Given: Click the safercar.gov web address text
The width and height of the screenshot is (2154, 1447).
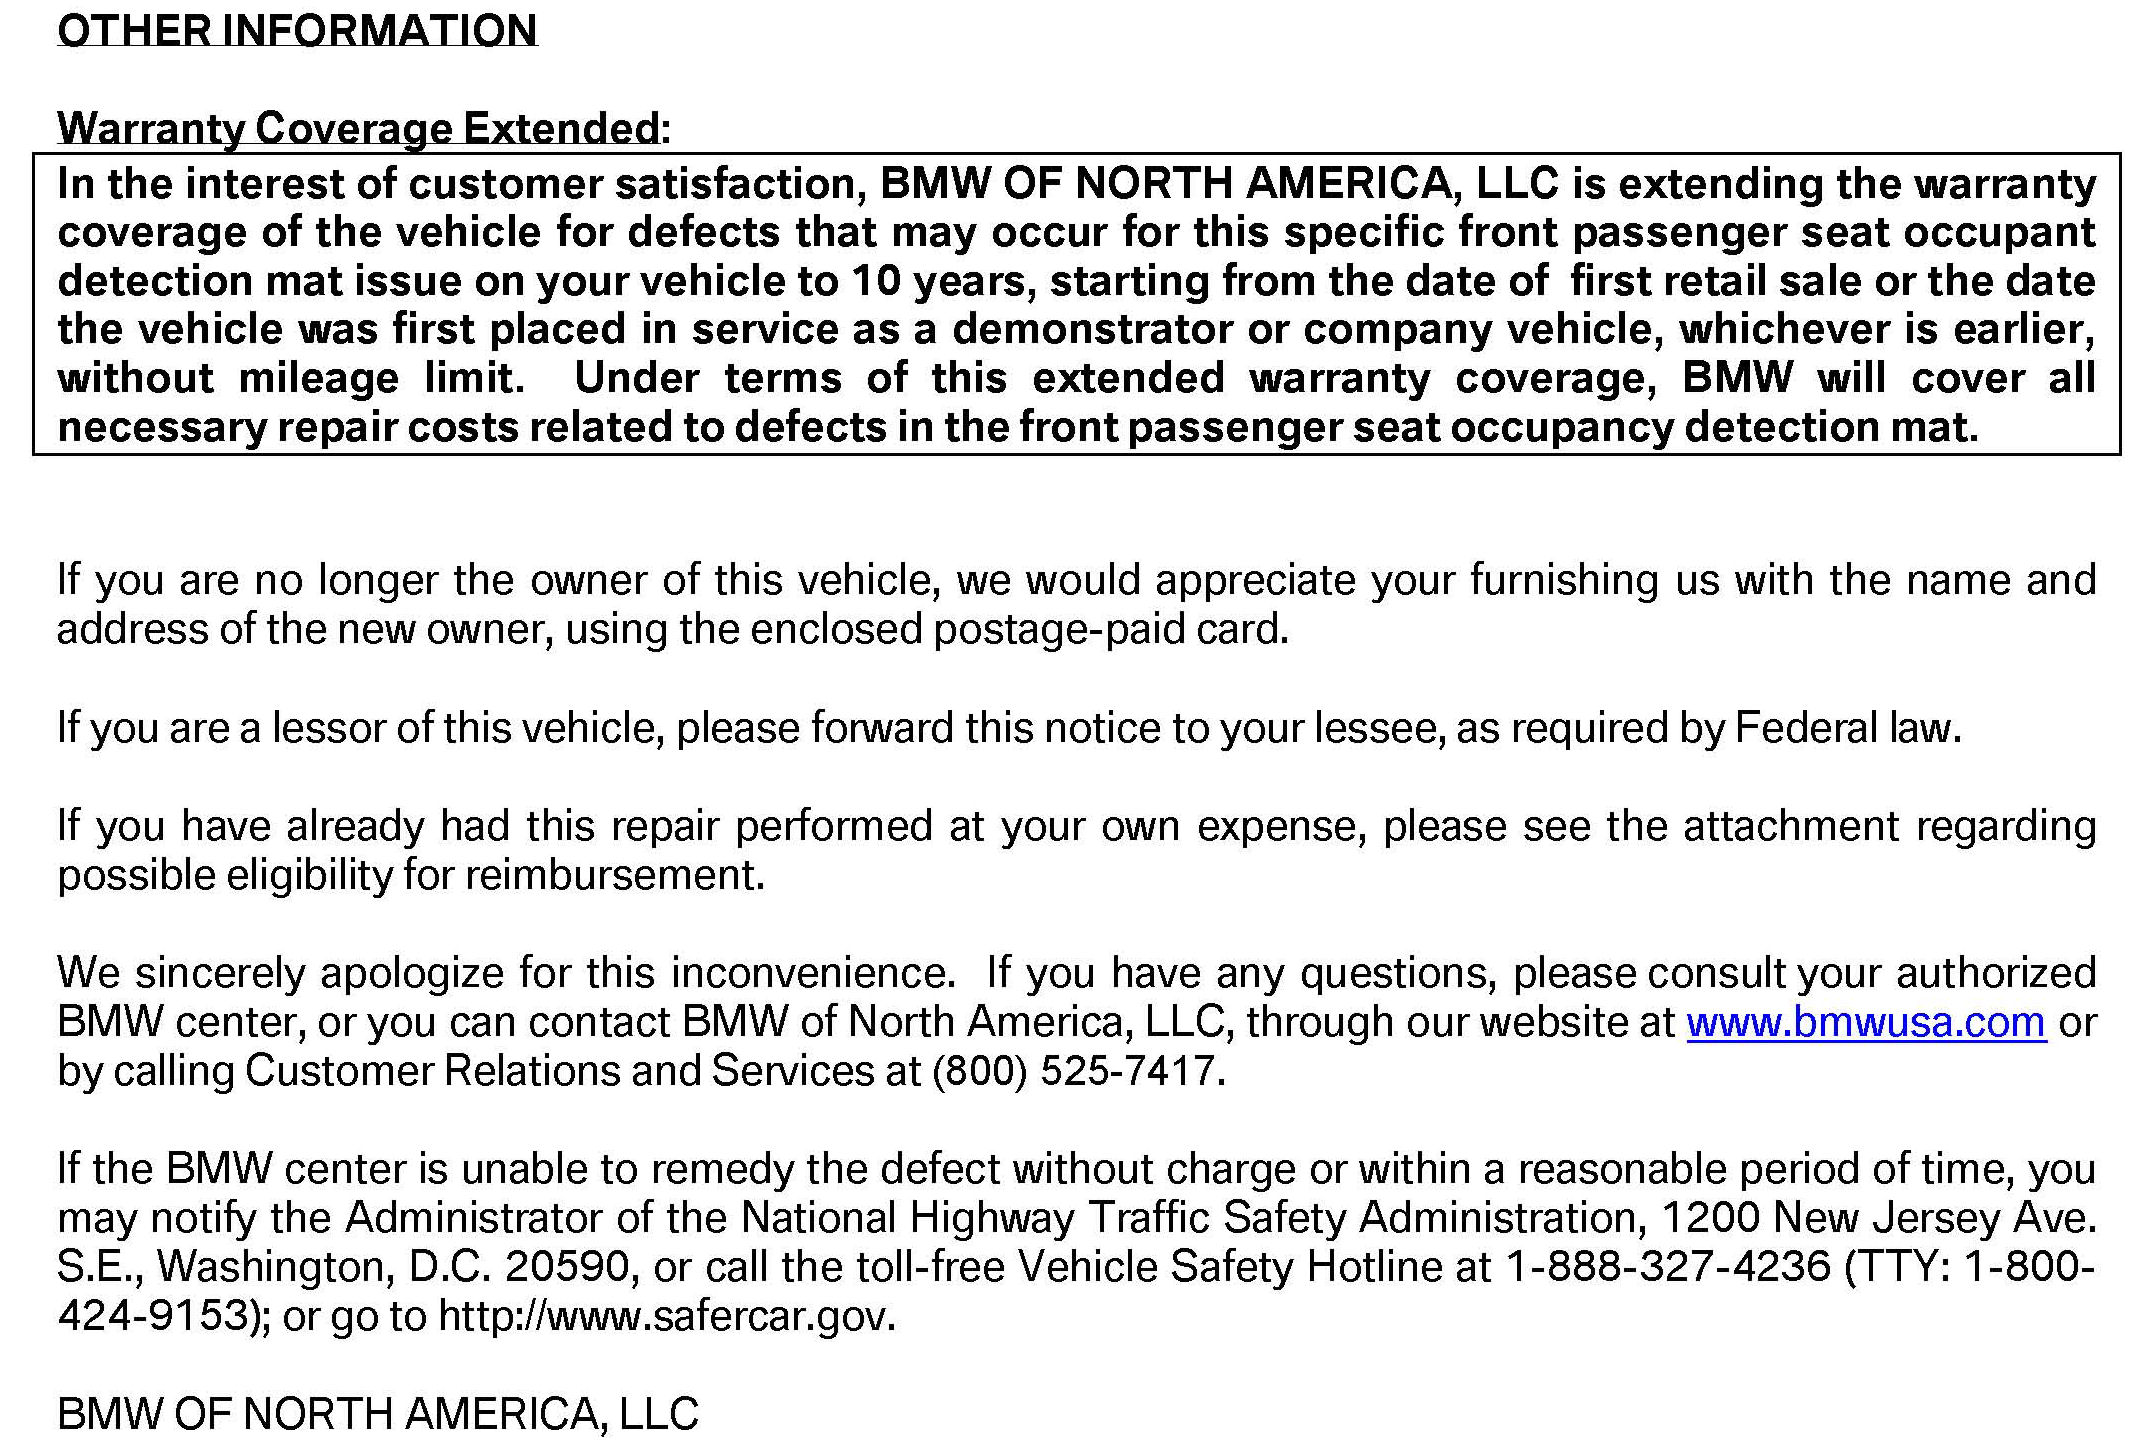Looking at the screenshot, I should [x=666, y=1316].
